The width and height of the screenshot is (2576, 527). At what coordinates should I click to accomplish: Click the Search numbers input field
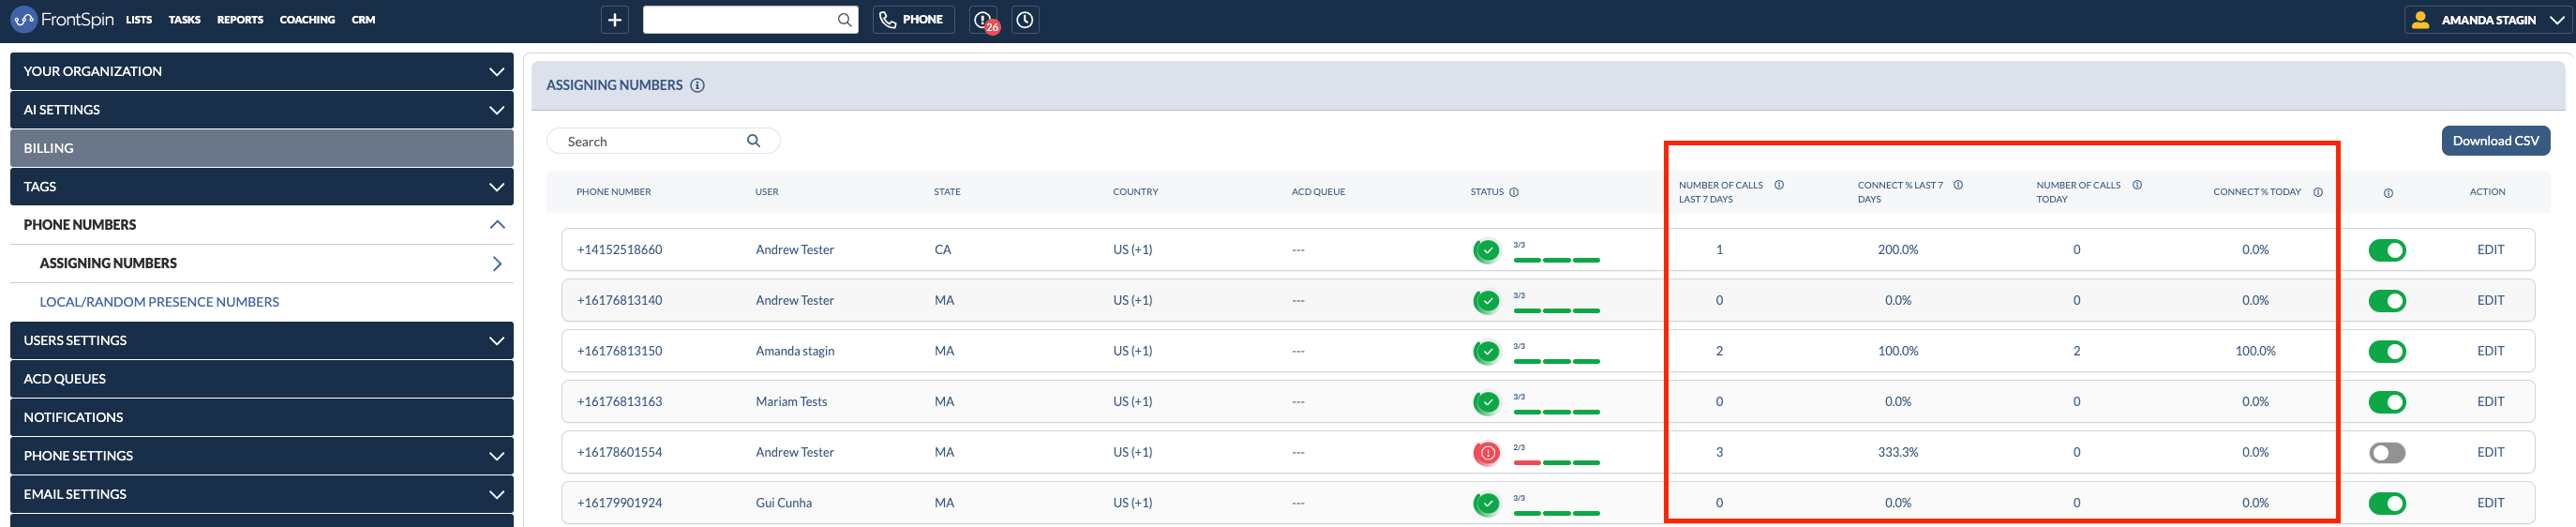click(663, 141)
